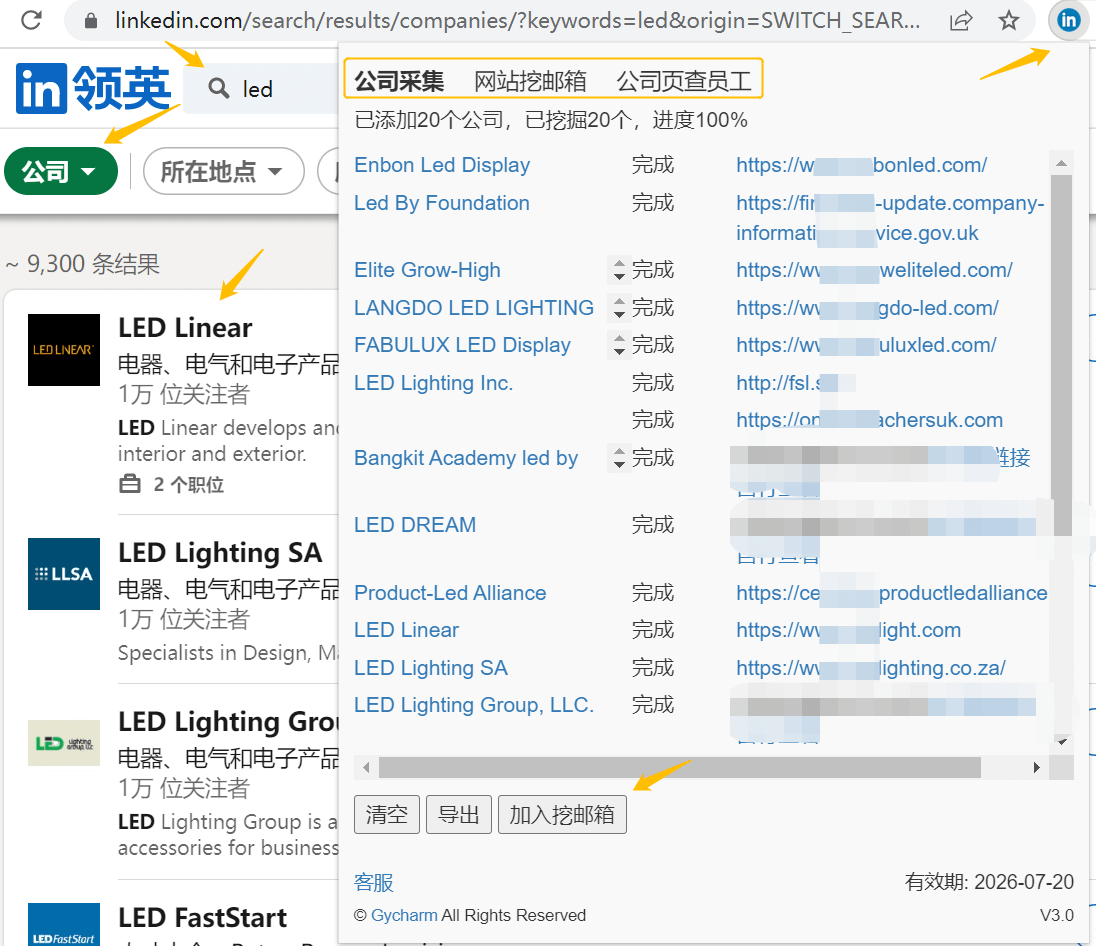The image size is (1096, 946).
Task: Open LED Lighting SA search result title
Action: [219, 552]
